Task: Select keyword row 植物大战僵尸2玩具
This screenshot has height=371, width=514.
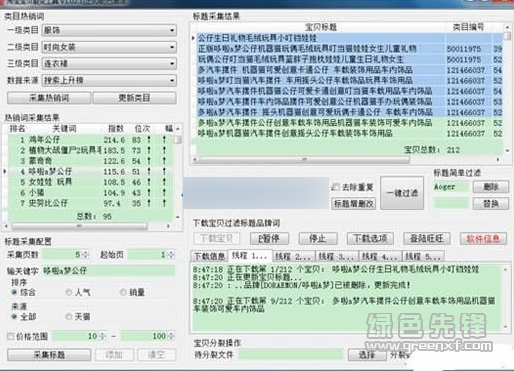Action: [x=91, y=150]
